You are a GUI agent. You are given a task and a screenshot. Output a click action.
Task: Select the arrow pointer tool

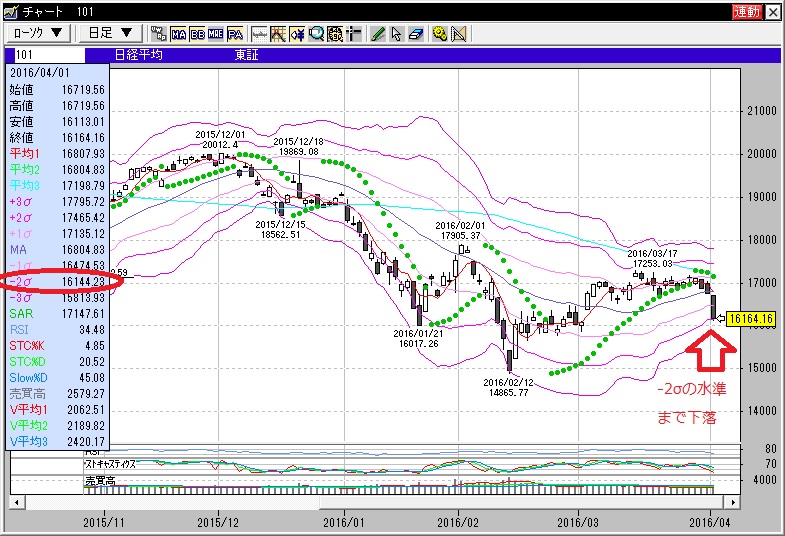pyautogui.click(x=397, y=34)
